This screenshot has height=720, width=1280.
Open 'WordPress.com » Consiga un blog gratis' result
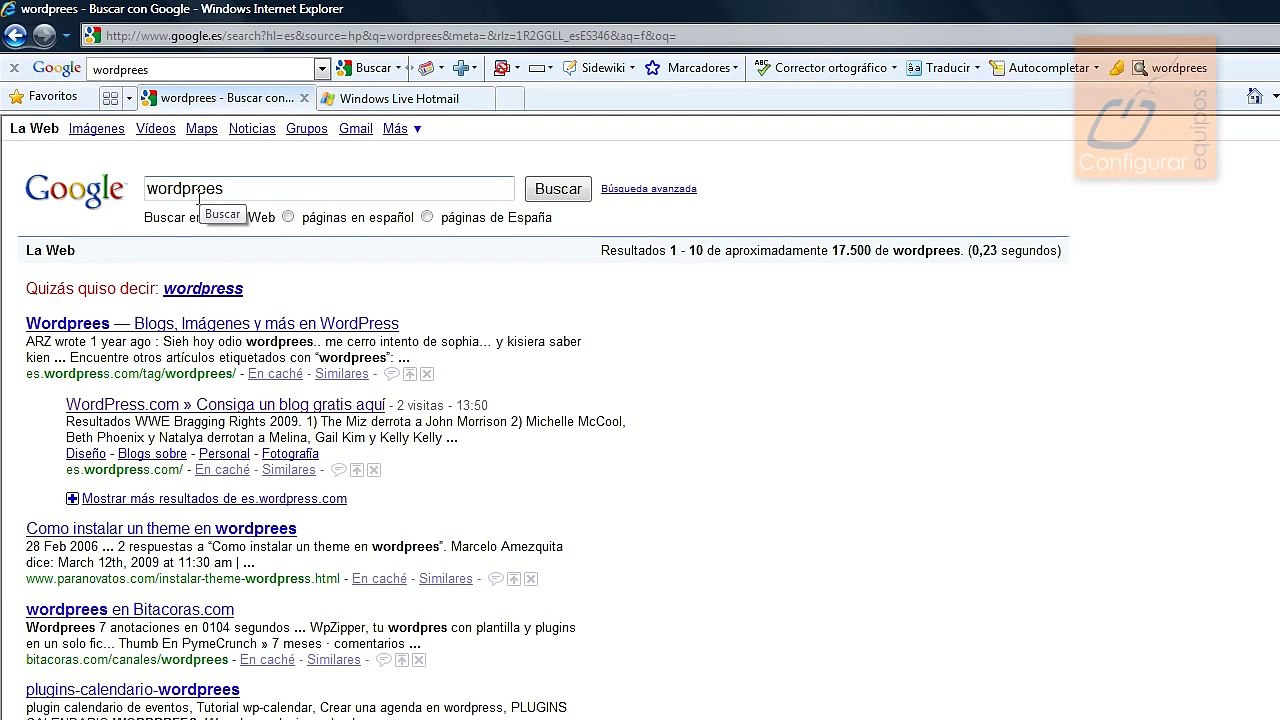[225, 405]
